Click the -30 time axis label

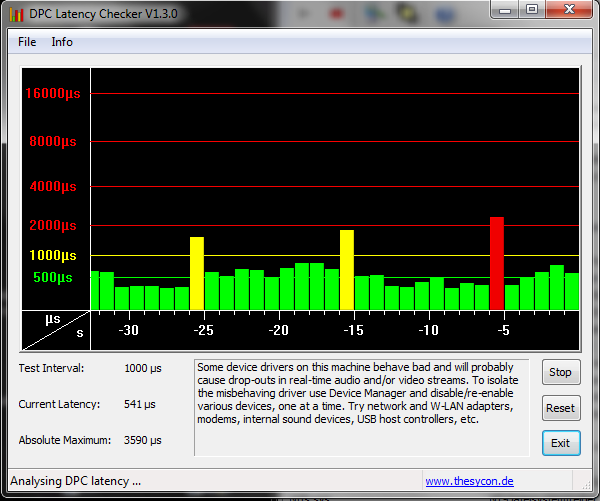(129, 330)
